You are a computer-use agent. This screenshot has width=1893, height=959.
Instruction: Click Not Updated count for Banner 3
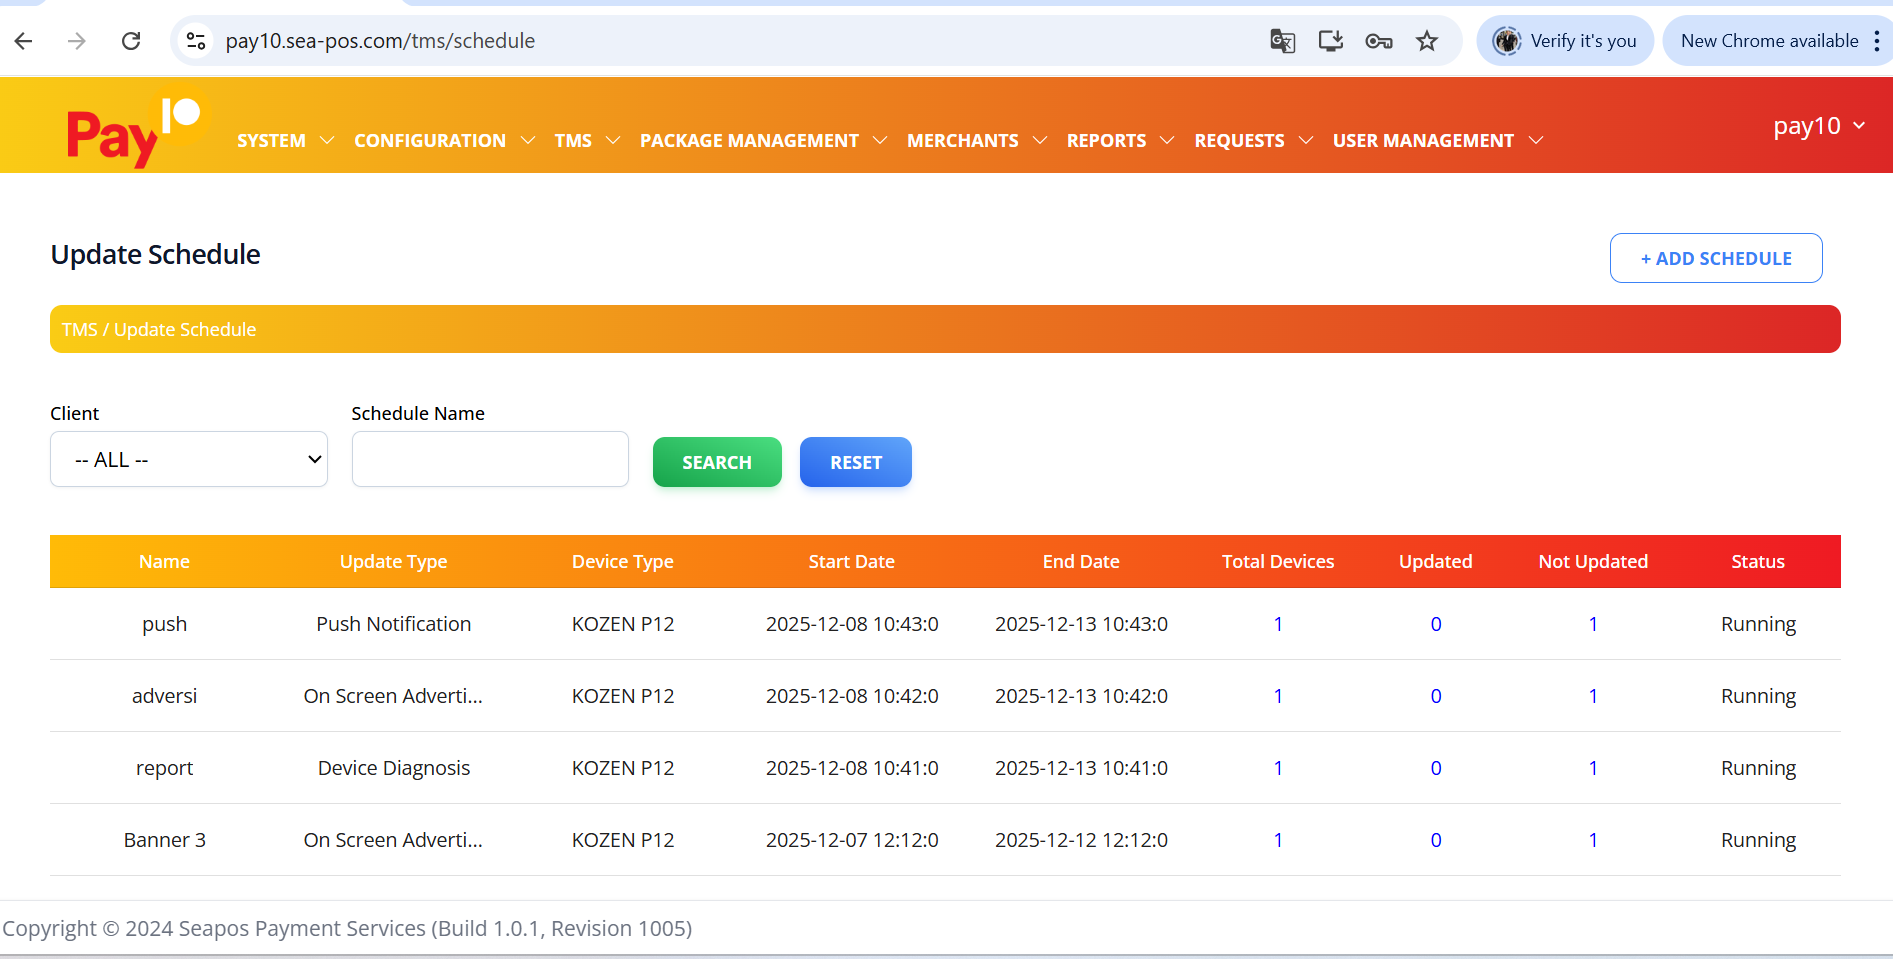pos(1593,840)
